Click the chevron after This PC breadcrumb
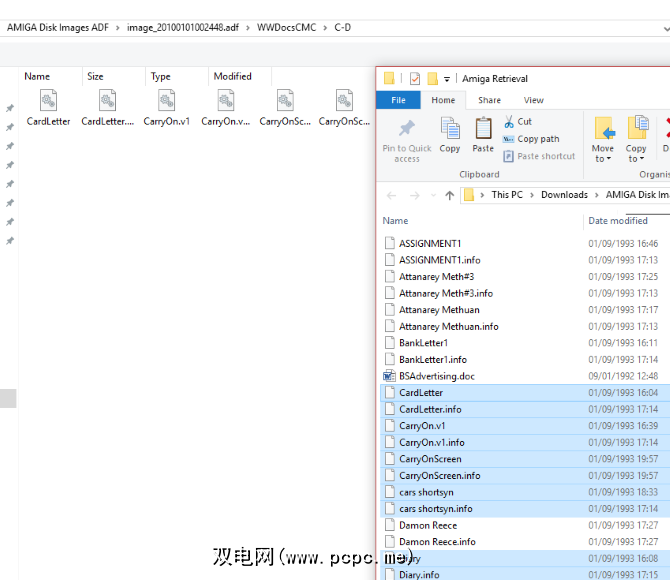This screenshot has height=580, width=670. [532, 195]
